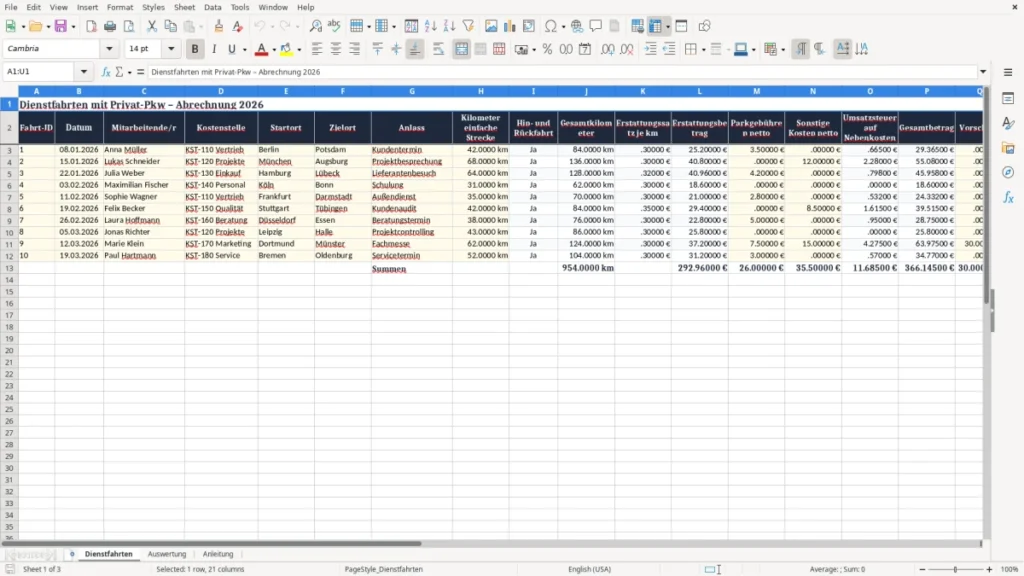Open the sidebar Gallery panel icon
The height and width of the screenshot is (576, 1024).
click(1008, 148)
